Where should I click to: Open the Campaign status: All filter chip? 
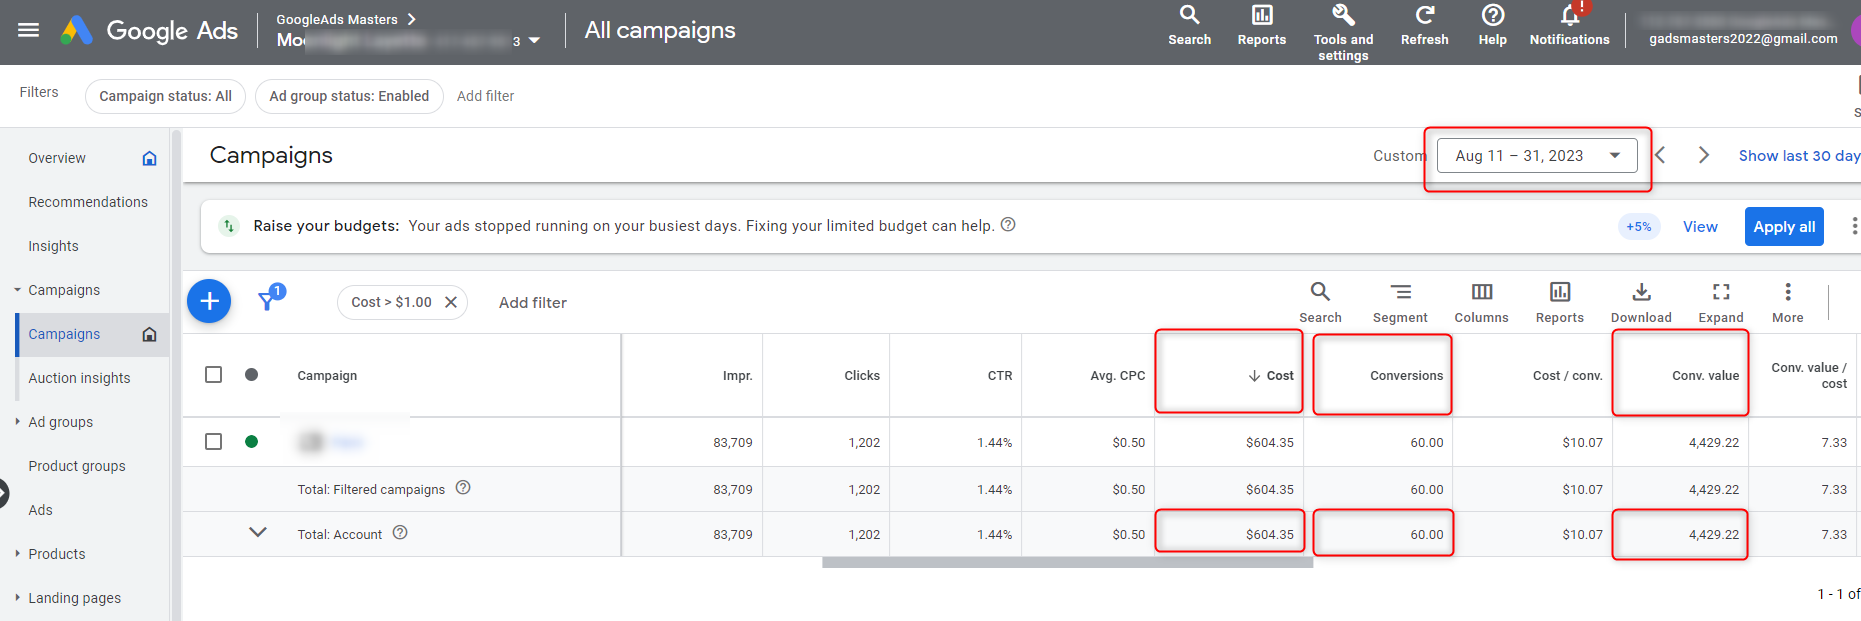coord(165,96)
